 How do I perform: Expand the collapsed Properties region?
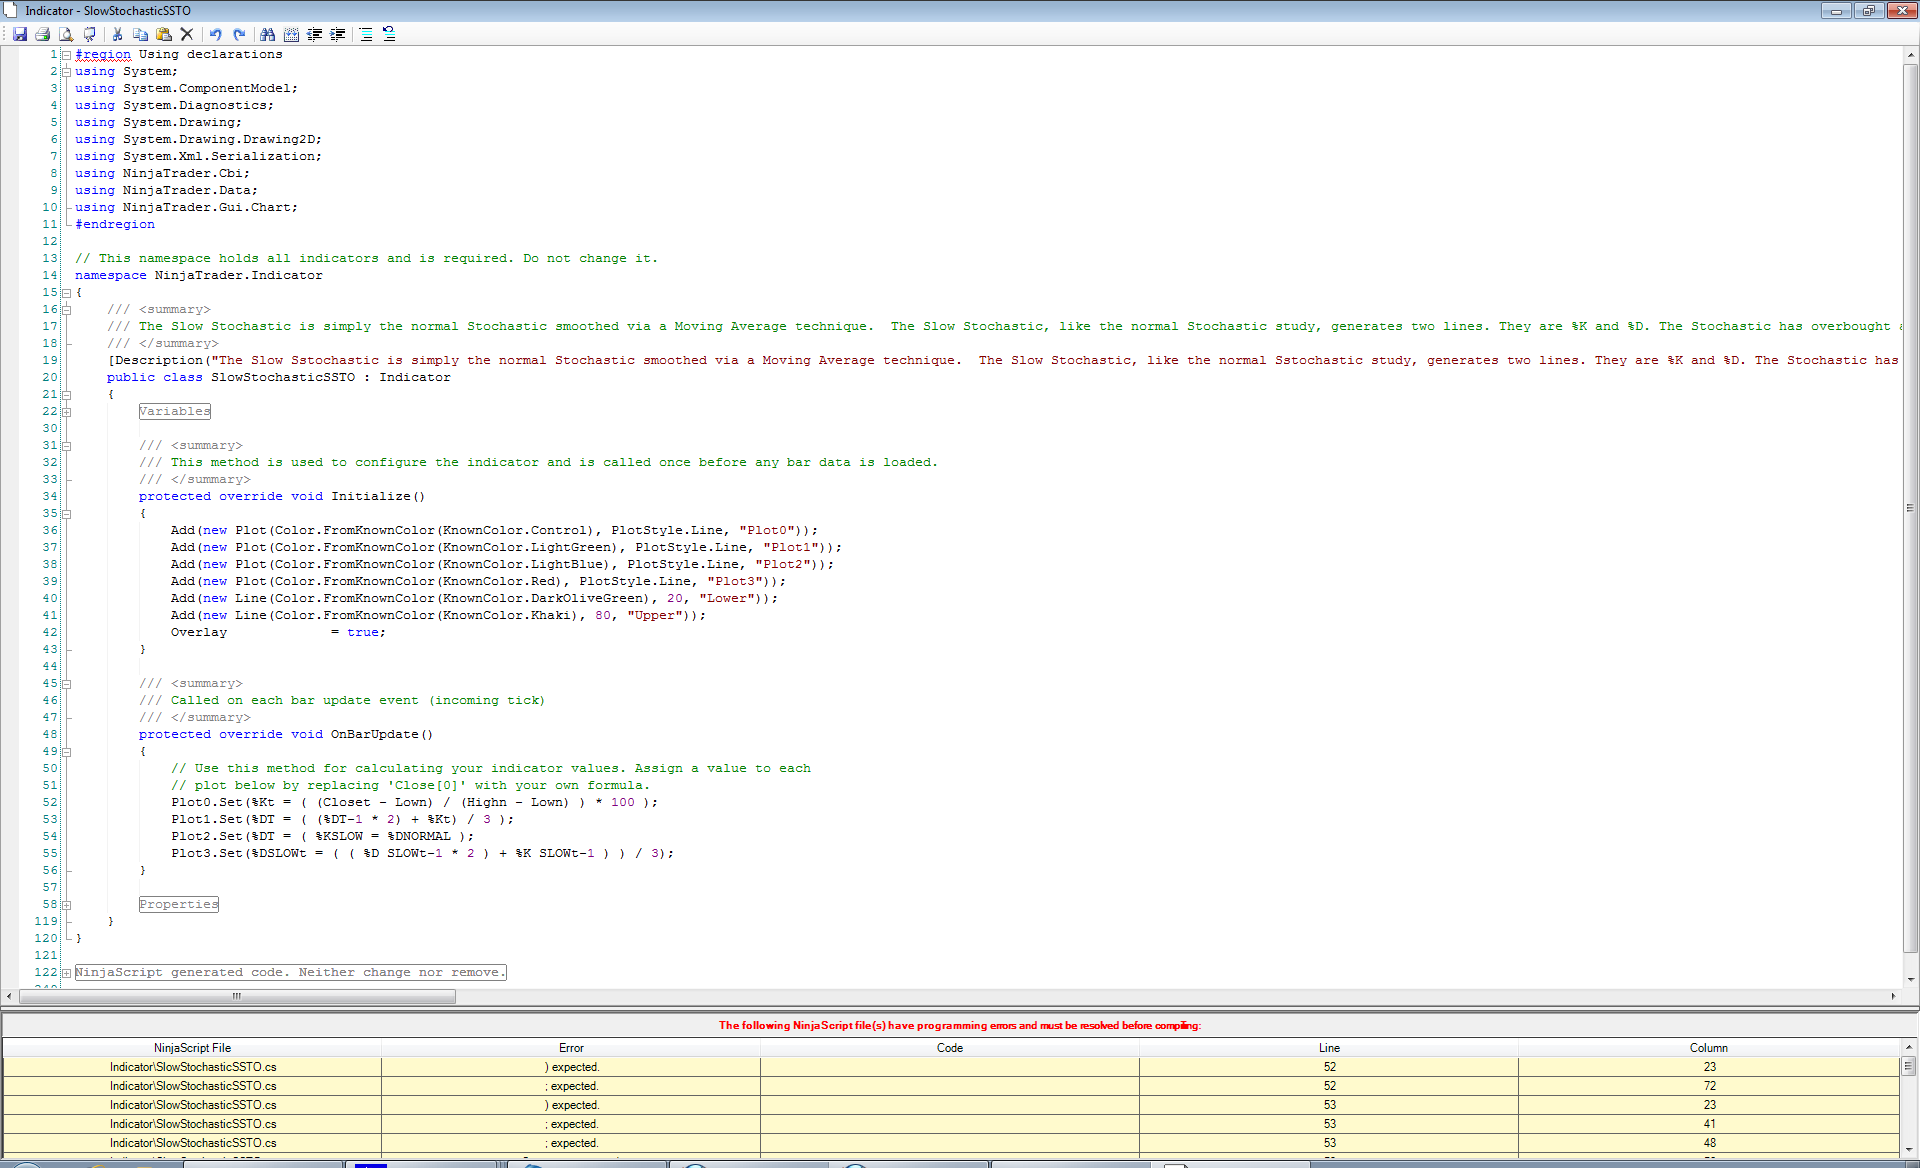pyautogui.click(x=66, y=905)
